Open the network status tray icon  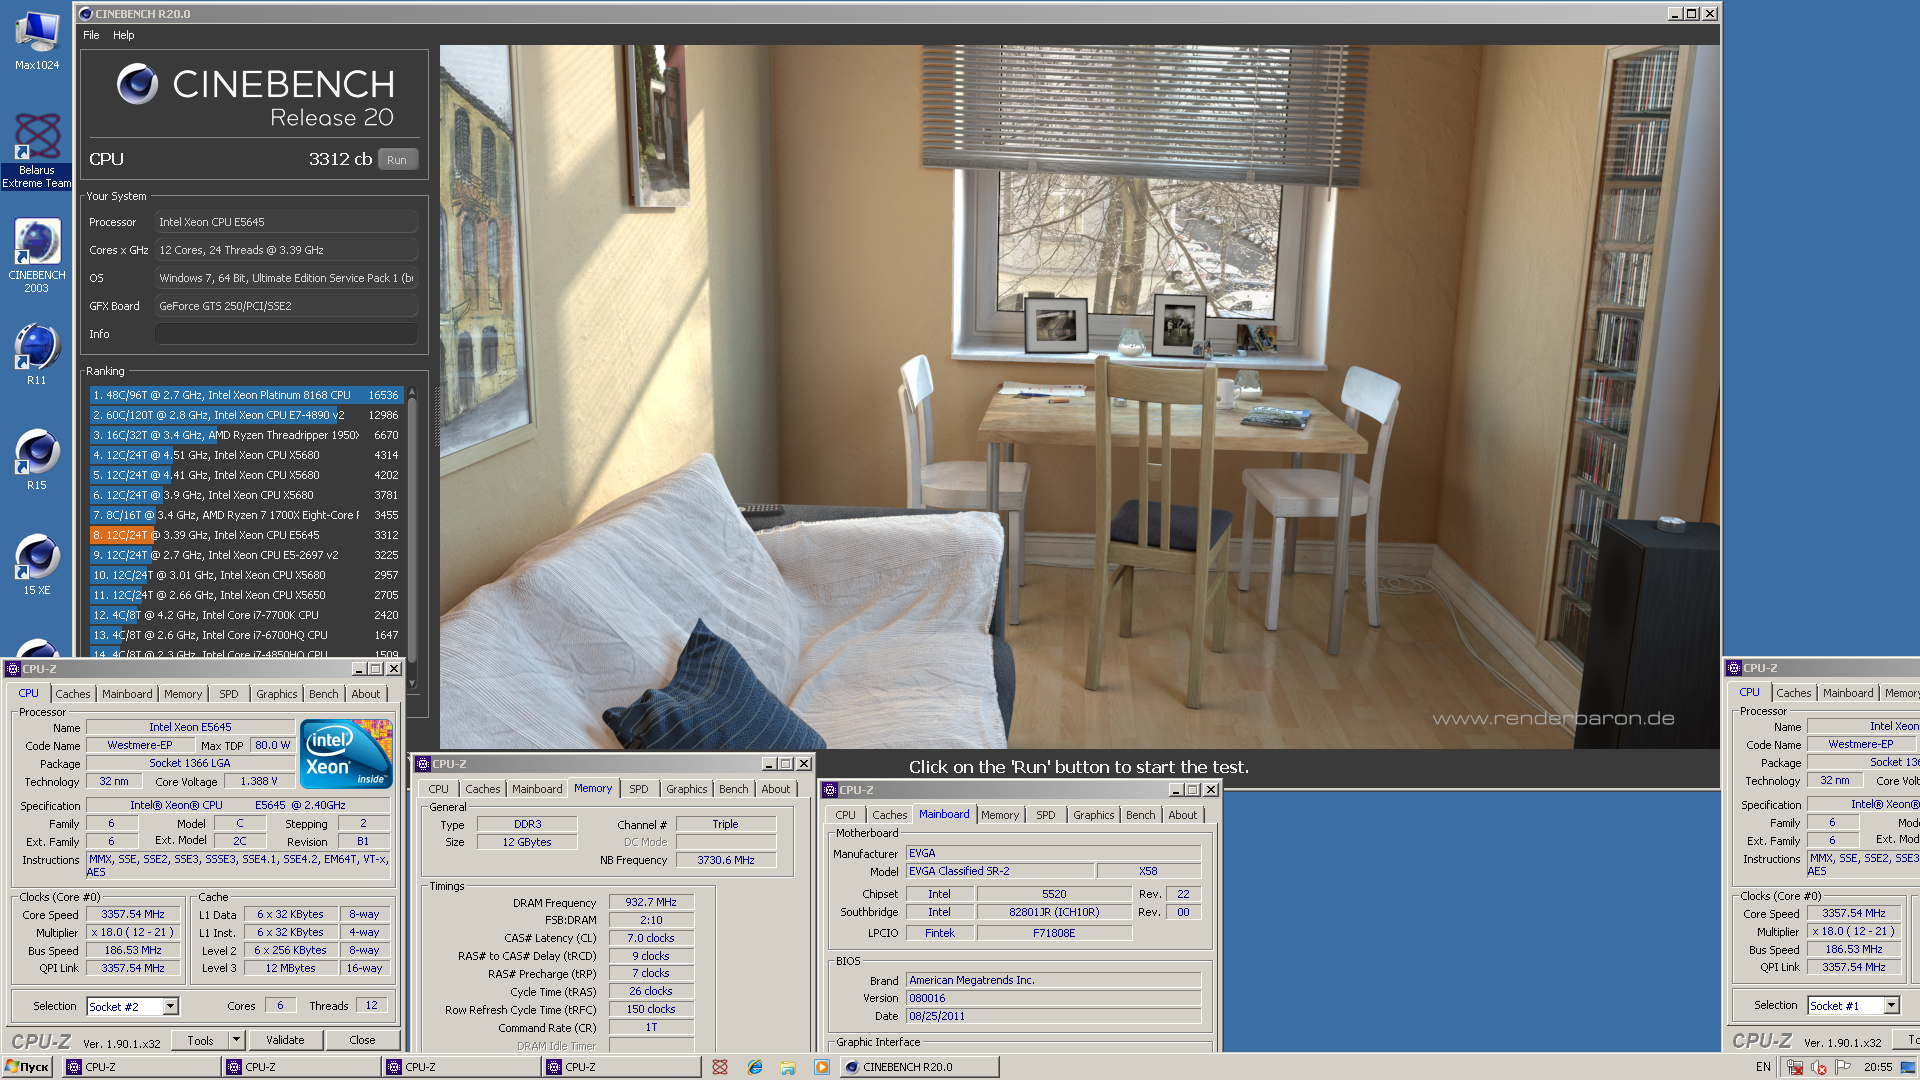[1796, 1067]
